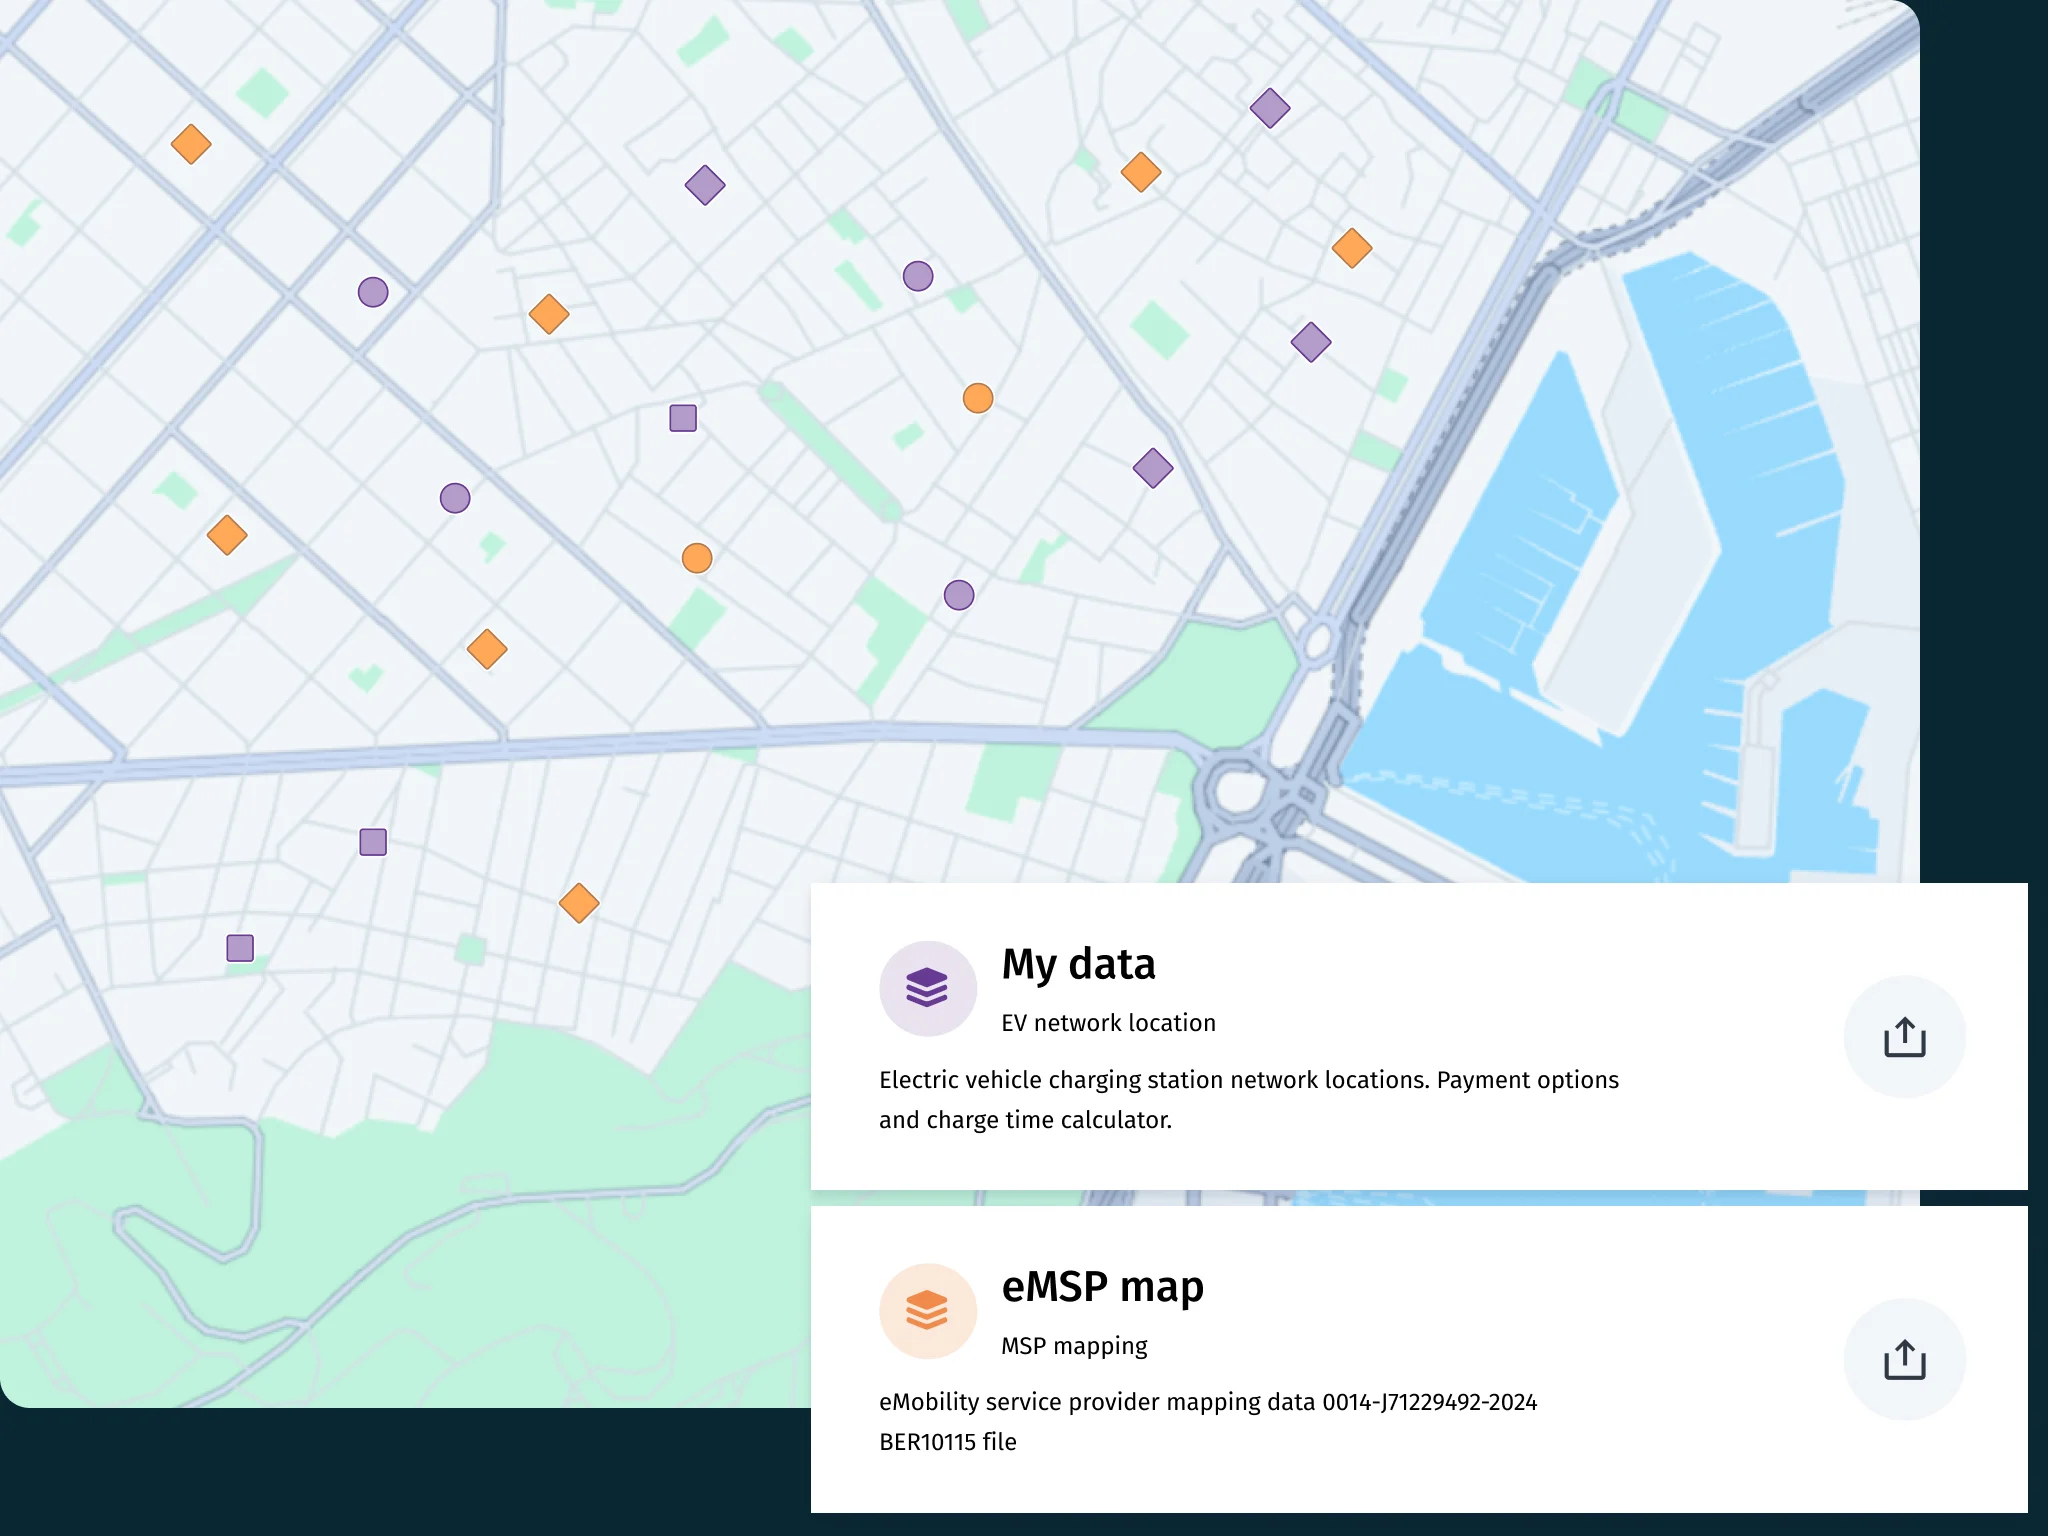Image resolution: width=2048 pixels, height=1536 pixels.
Task: Click the EV network location subtitle
Action: tap(1108, 1023)
